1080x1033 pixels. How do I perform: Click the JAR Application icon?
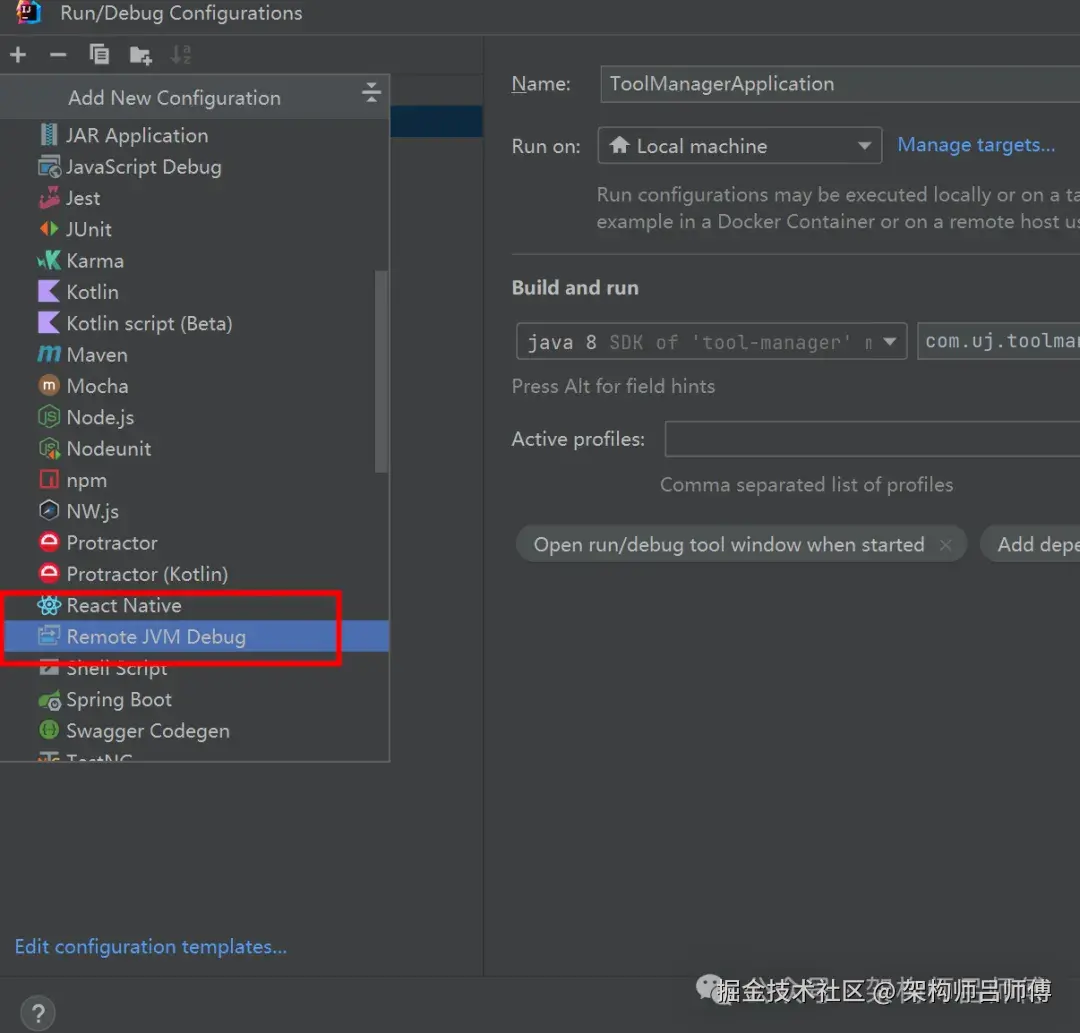coord(49,135)
